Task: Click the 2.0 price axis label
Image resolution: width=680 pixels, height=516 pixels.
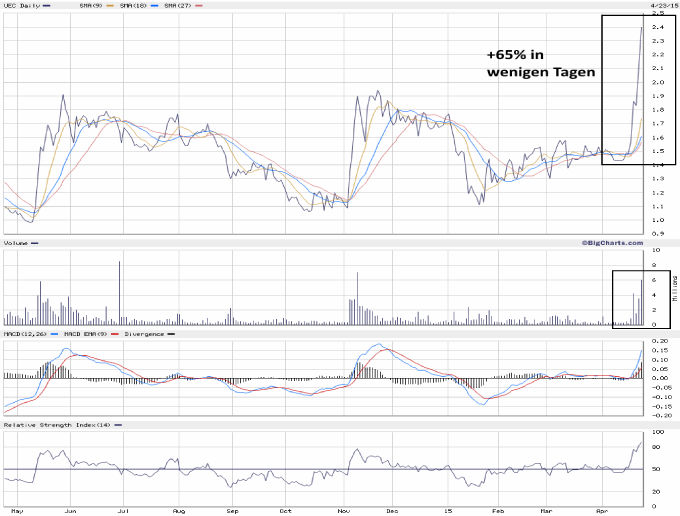Action: (657, 82)
